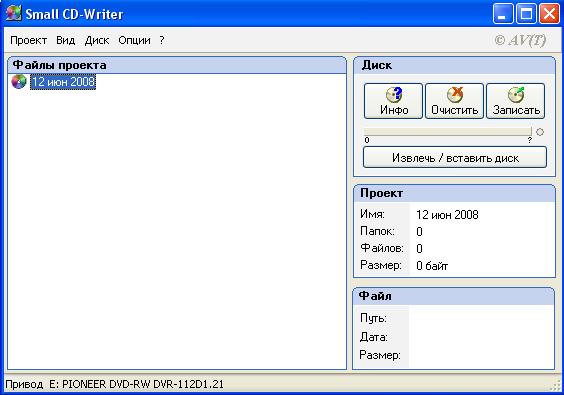The height and width of the screenshot is (395, 564).
Task: Click the Размер 0 байт value
Action: tap(432, 266)
